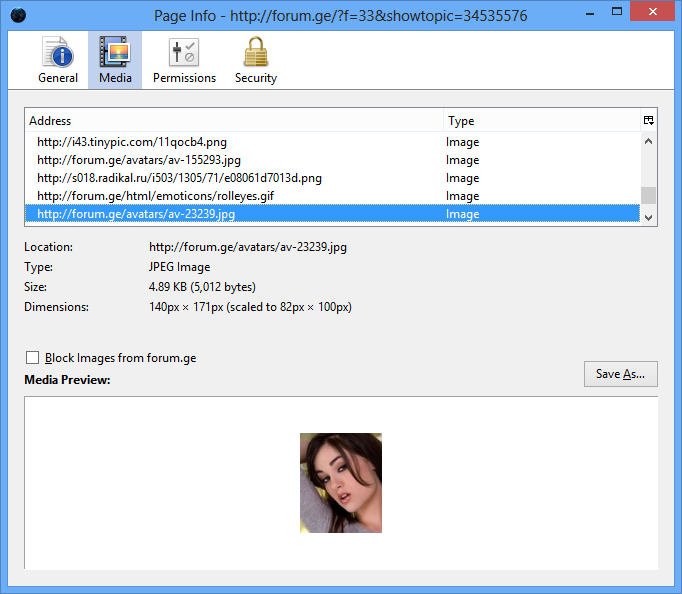
Task: Click the JPEG Image type value
Action: (179, 267)
